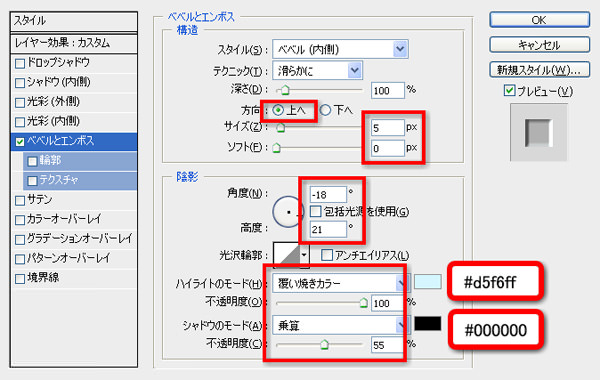Viewport: 600px width, 380px height.
Task: Open the gloss contour (光沢輪郭) thumbnail picker
Action: 291,255
